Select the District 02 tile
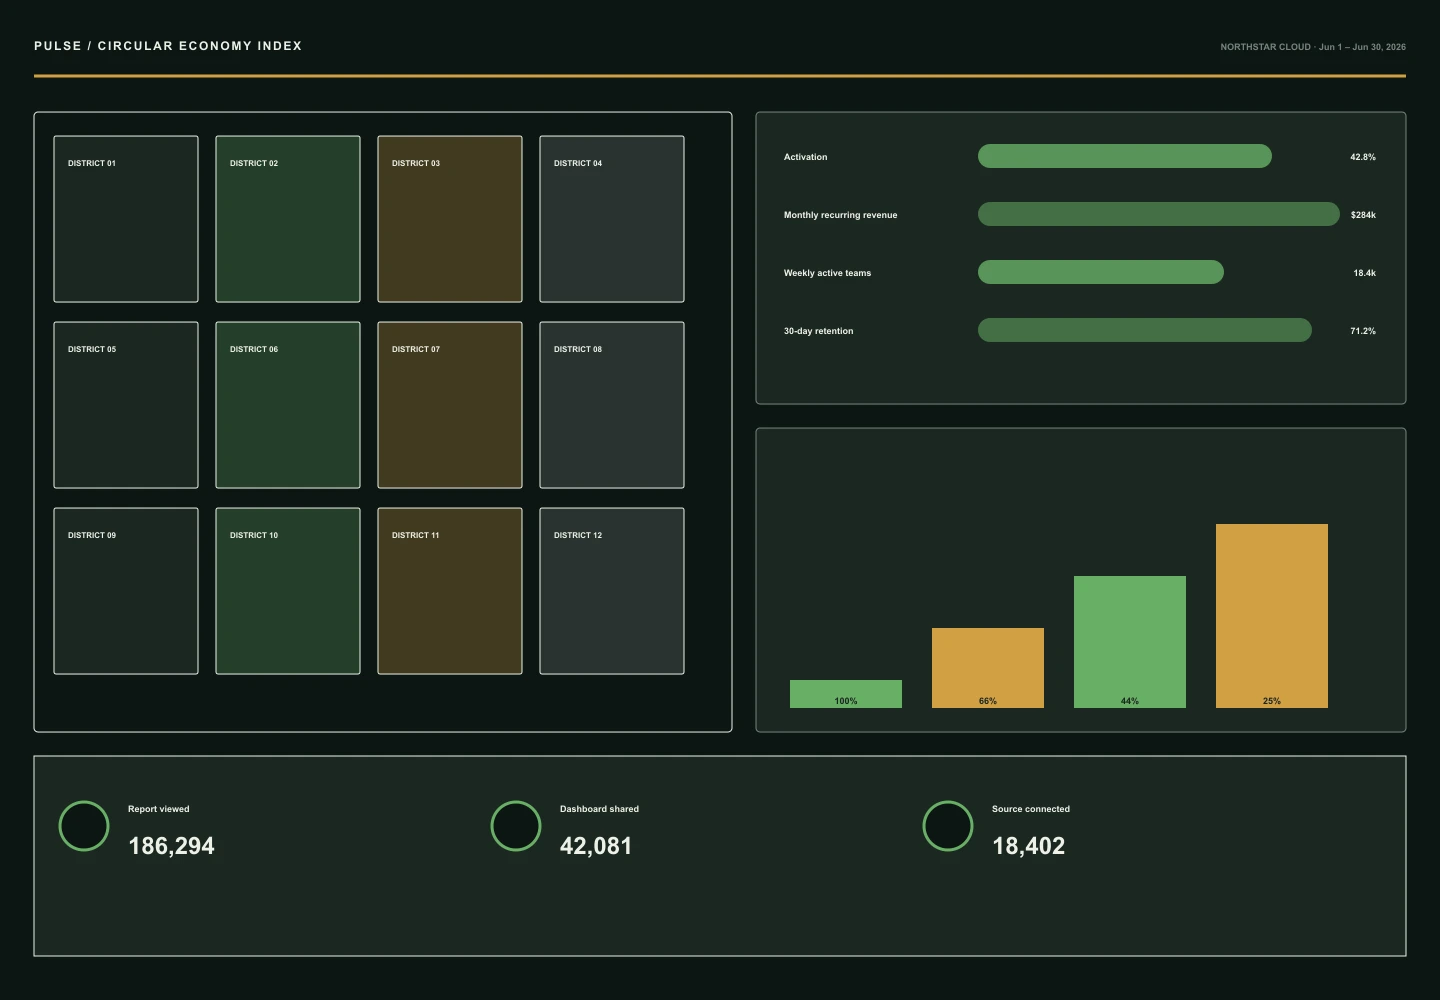This screenshot has height=1000, width=1440. pos(288,219)
